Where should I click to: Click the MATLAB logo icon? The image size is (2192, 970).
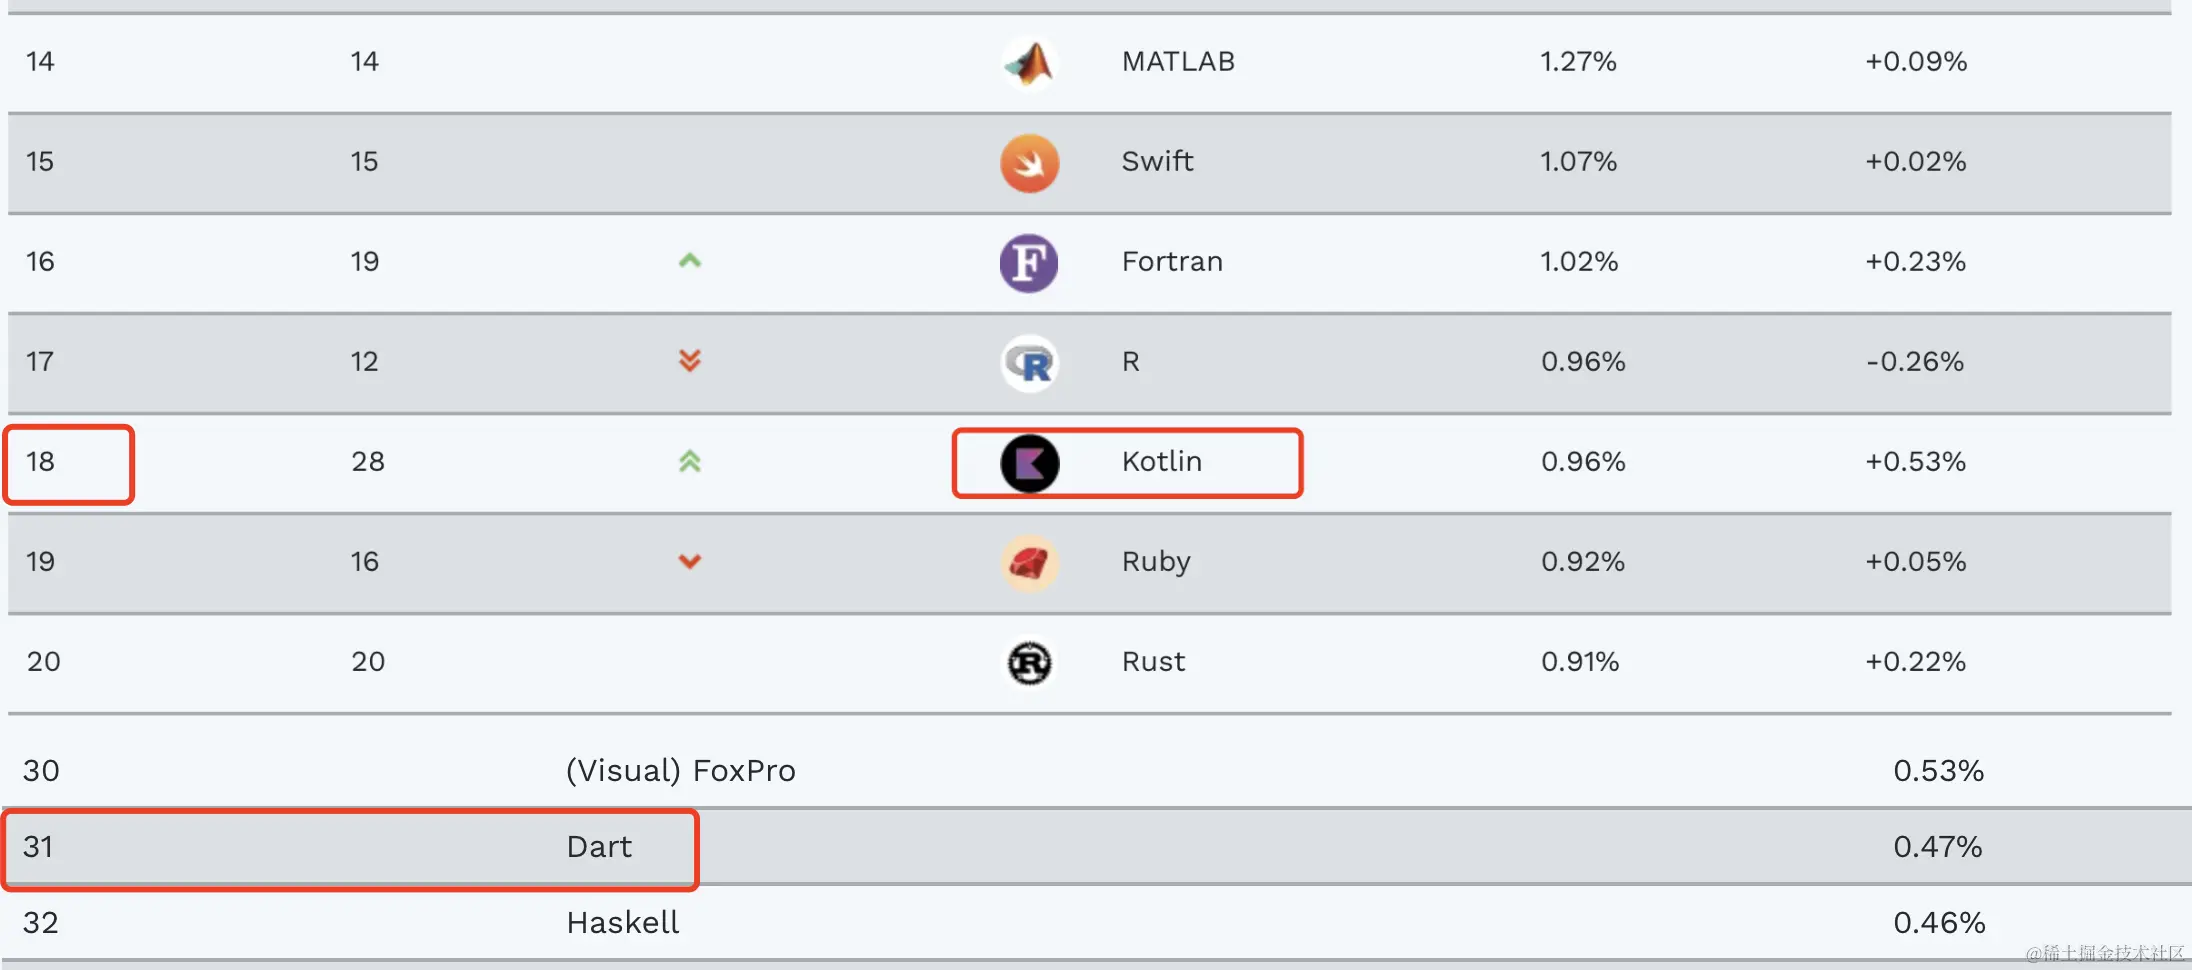coord(1029,63)
